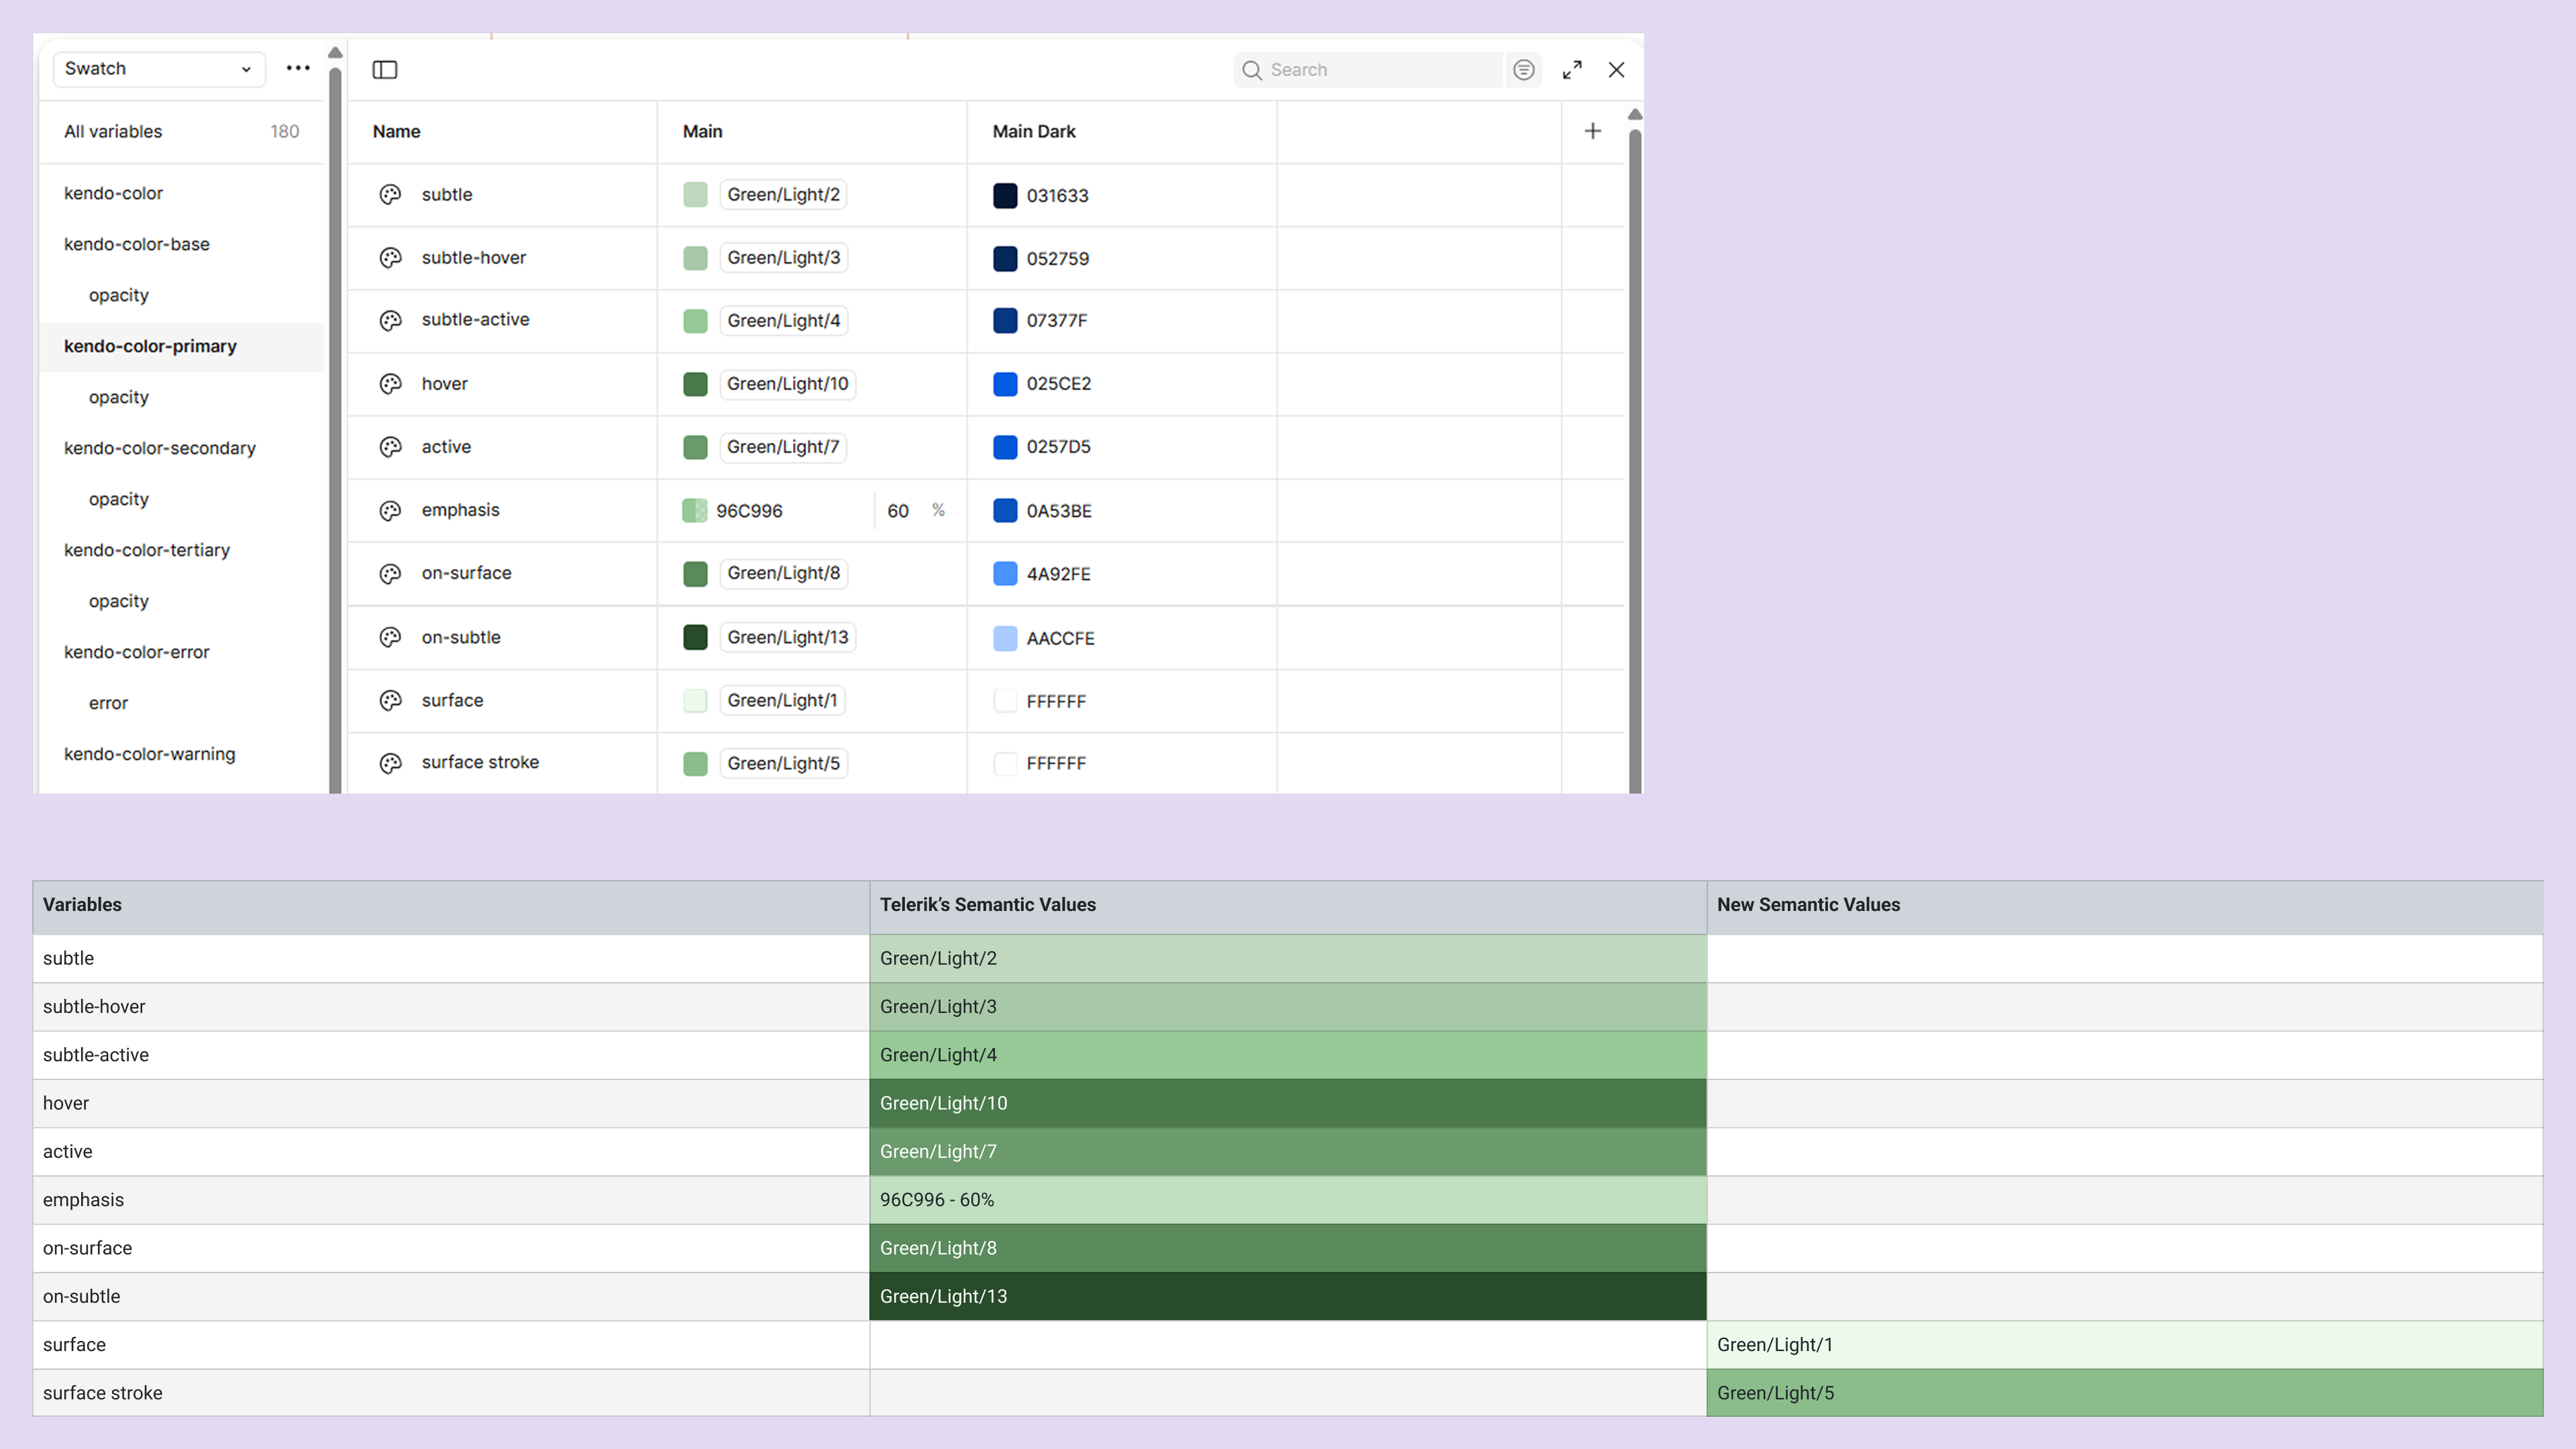
Task: Click the palette icon for subtle-active variable
Action: [390, 320]
